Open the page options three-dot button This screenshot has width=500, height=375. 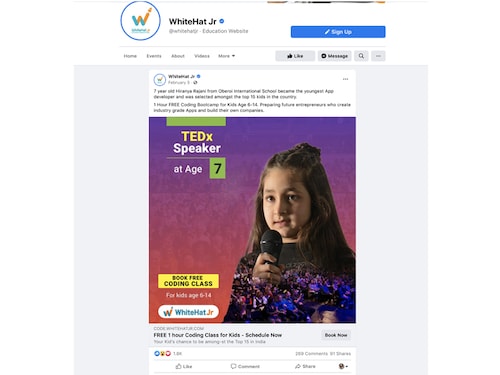[x=378, y=56]
